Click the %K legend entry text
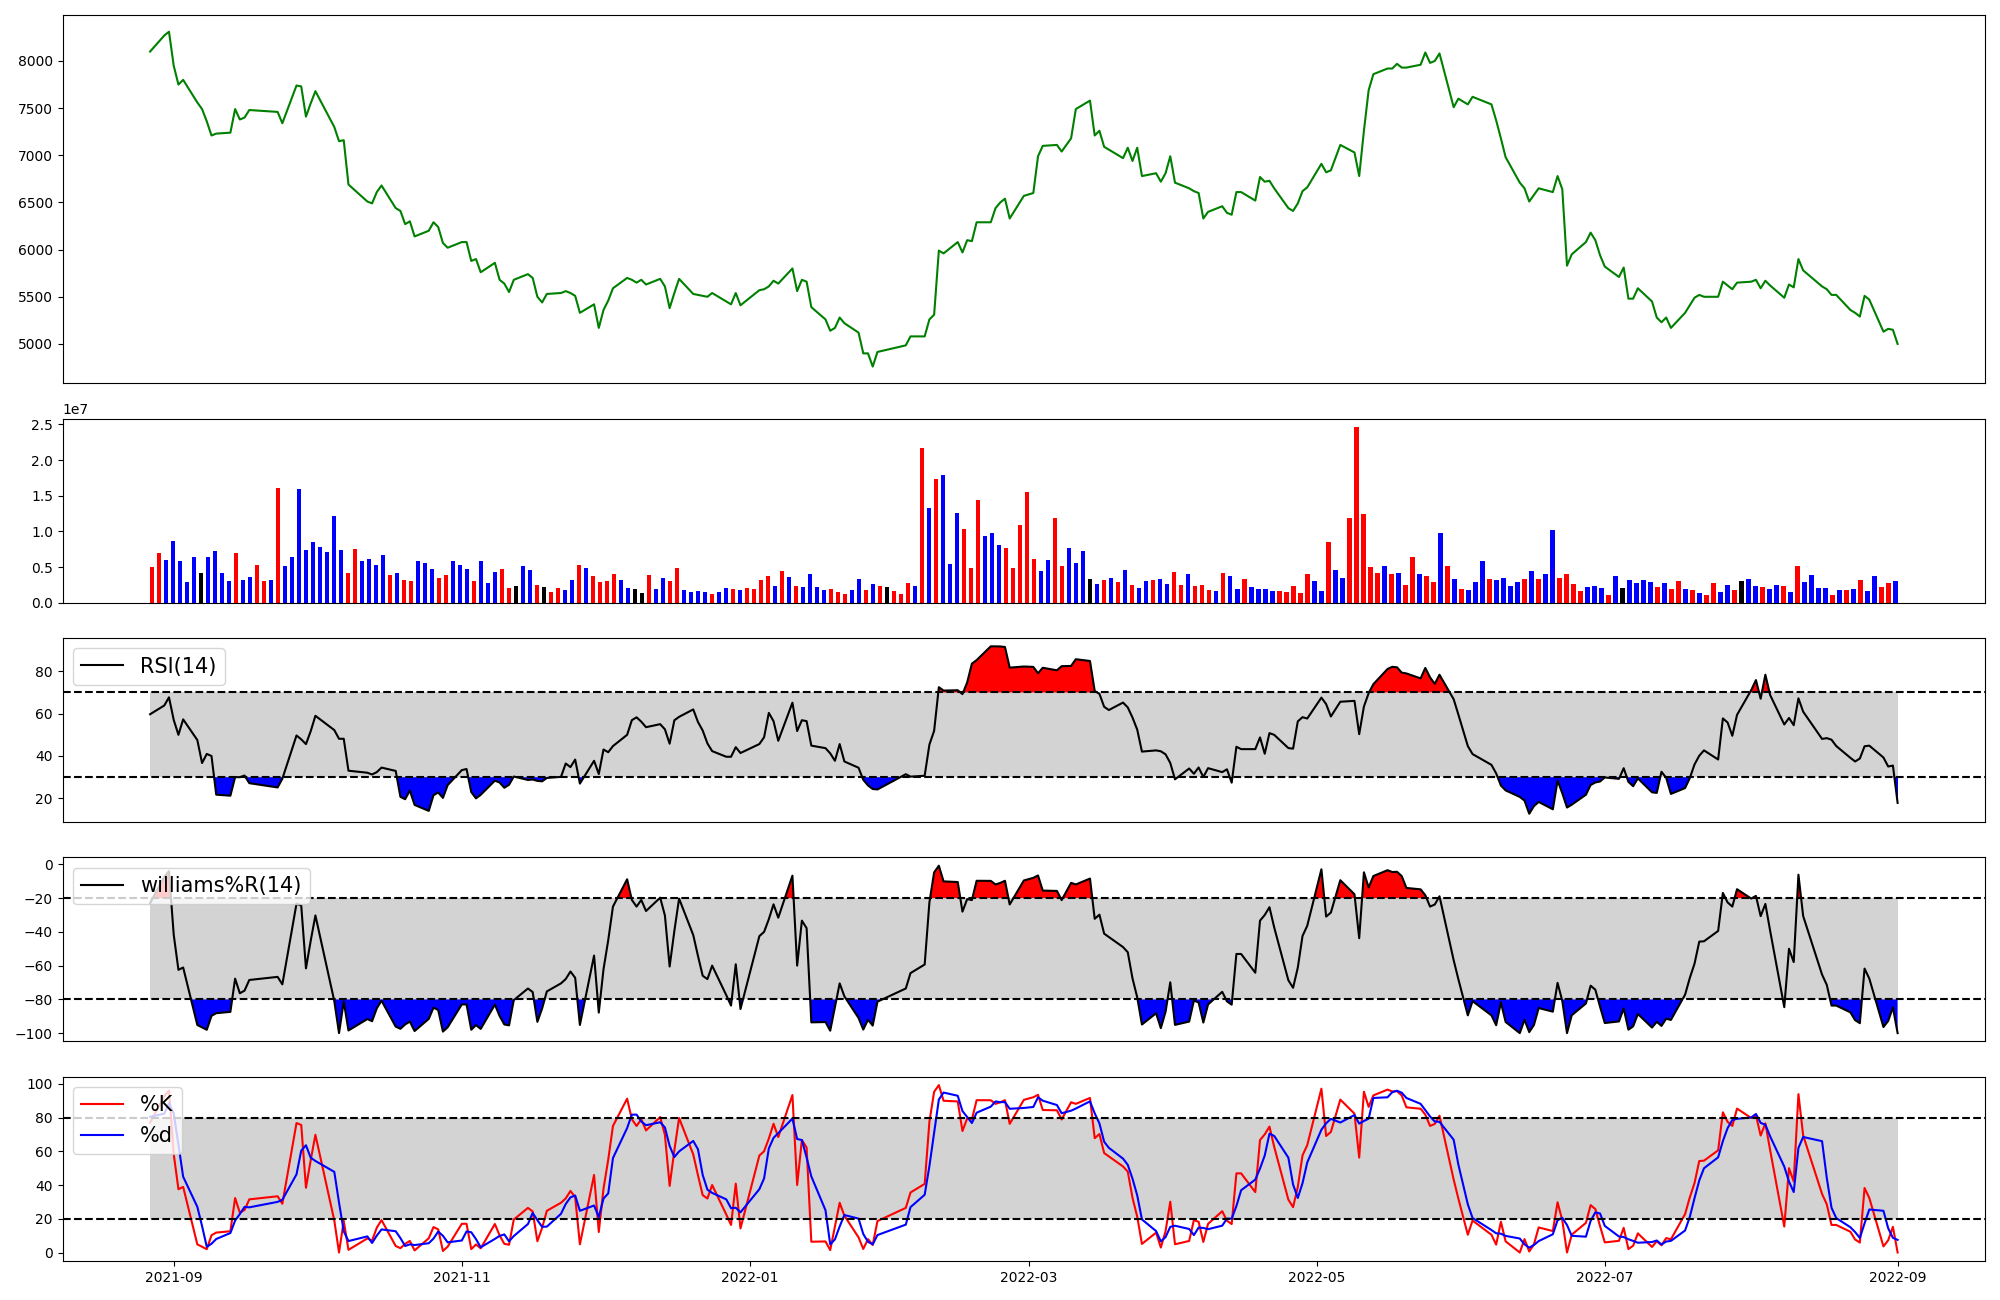Image resolution: width=2000 pixels, height=1300 pixels. (x=156, y=1104)
